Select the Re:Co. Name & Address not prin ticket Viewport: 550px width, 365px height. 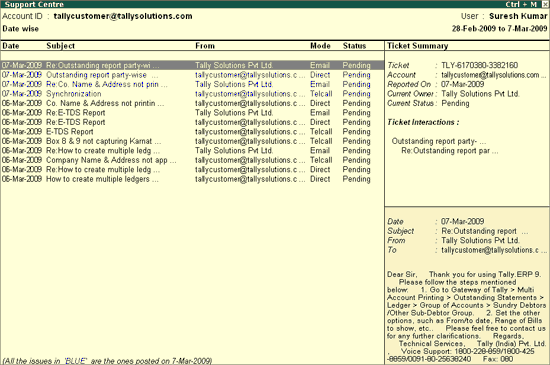(x=192, y=85)
